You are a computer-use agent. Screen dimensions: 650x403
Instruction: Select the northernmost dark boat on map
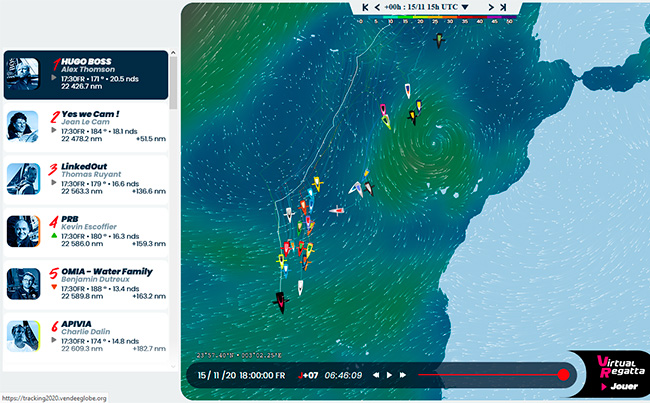[439, 40]
